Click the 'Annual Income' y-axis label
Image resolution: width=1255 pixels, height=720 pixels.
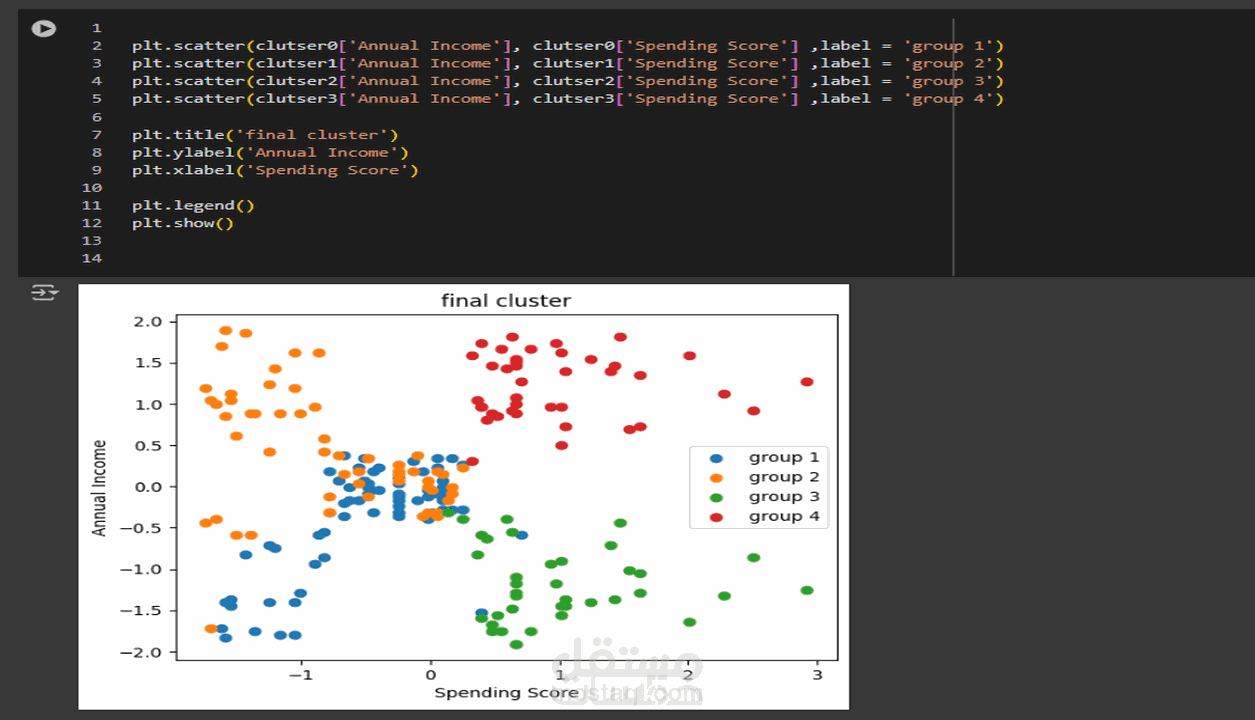(x=99, y=487)
